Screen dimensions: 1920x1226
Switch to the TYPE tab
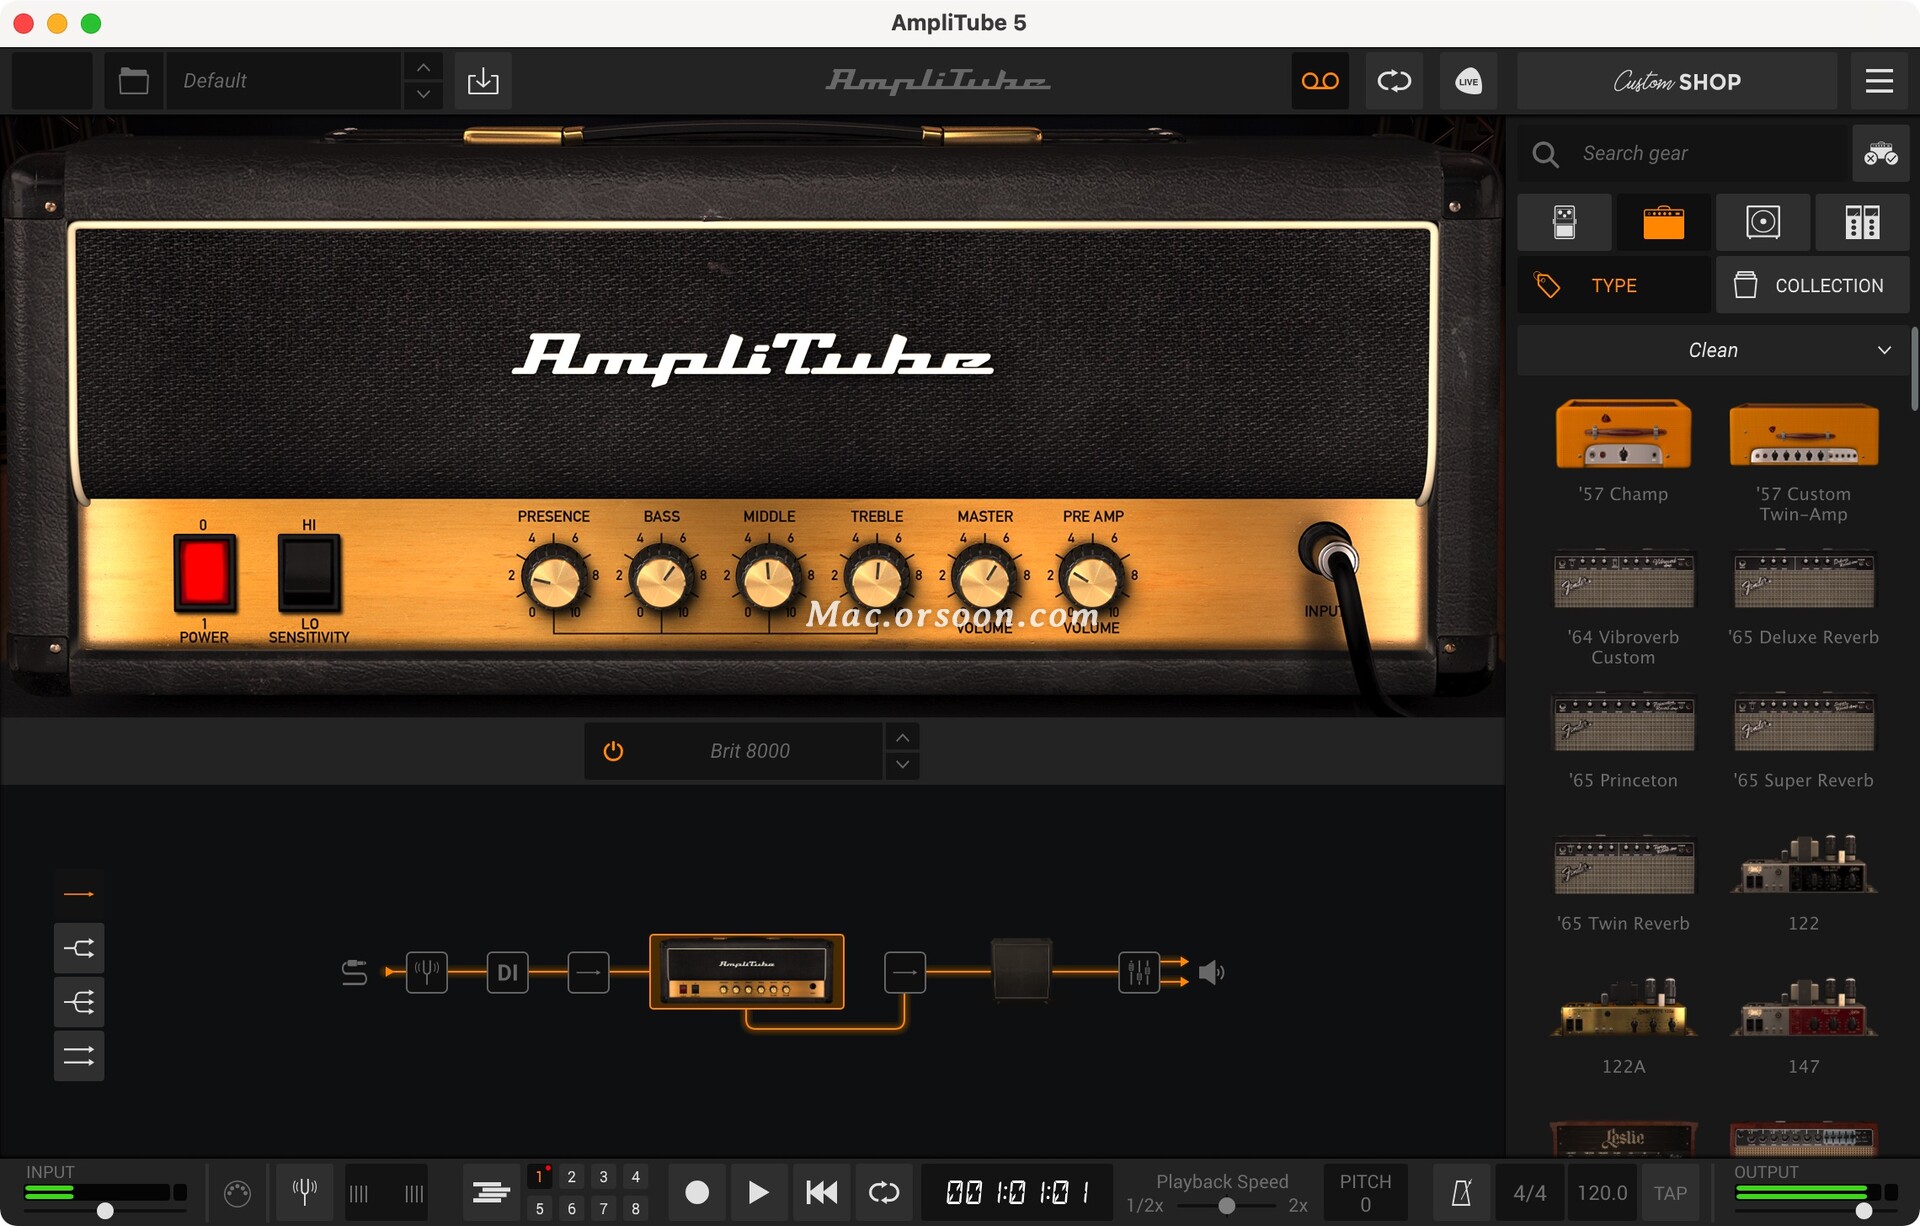coord(1612,286)
